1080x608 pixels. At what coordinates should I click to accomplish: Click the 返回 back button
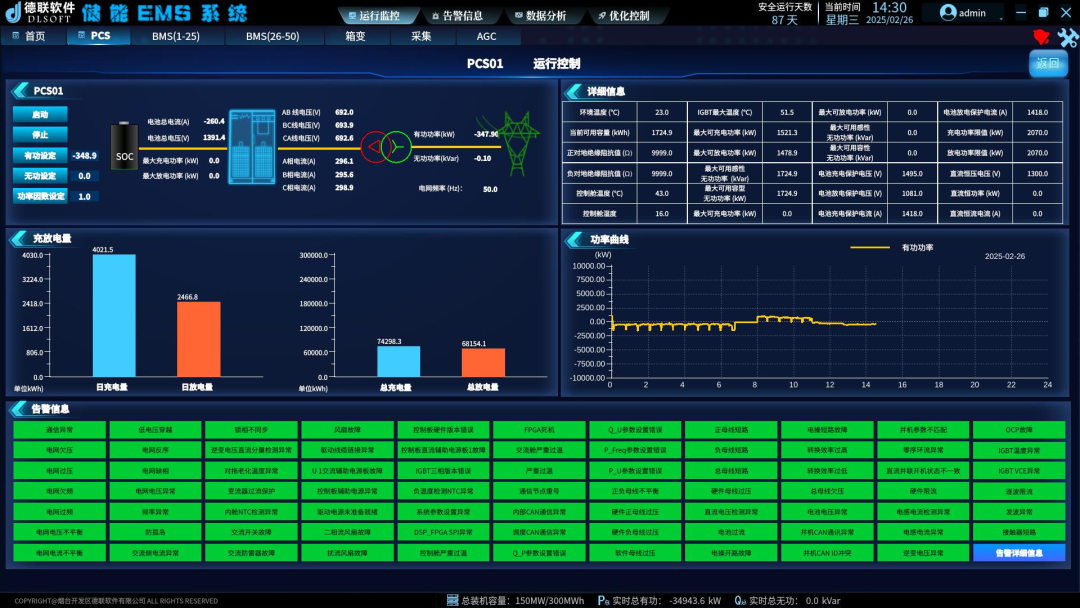(x=1048, y=63)
